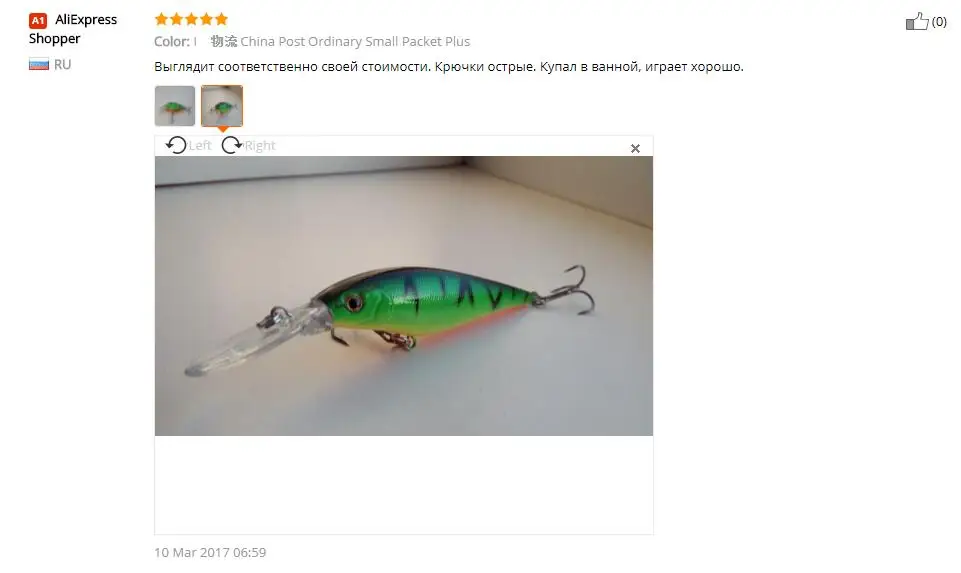Click the (0) likes count
Screen dimensions: 961x573
(x=939, y=21)
